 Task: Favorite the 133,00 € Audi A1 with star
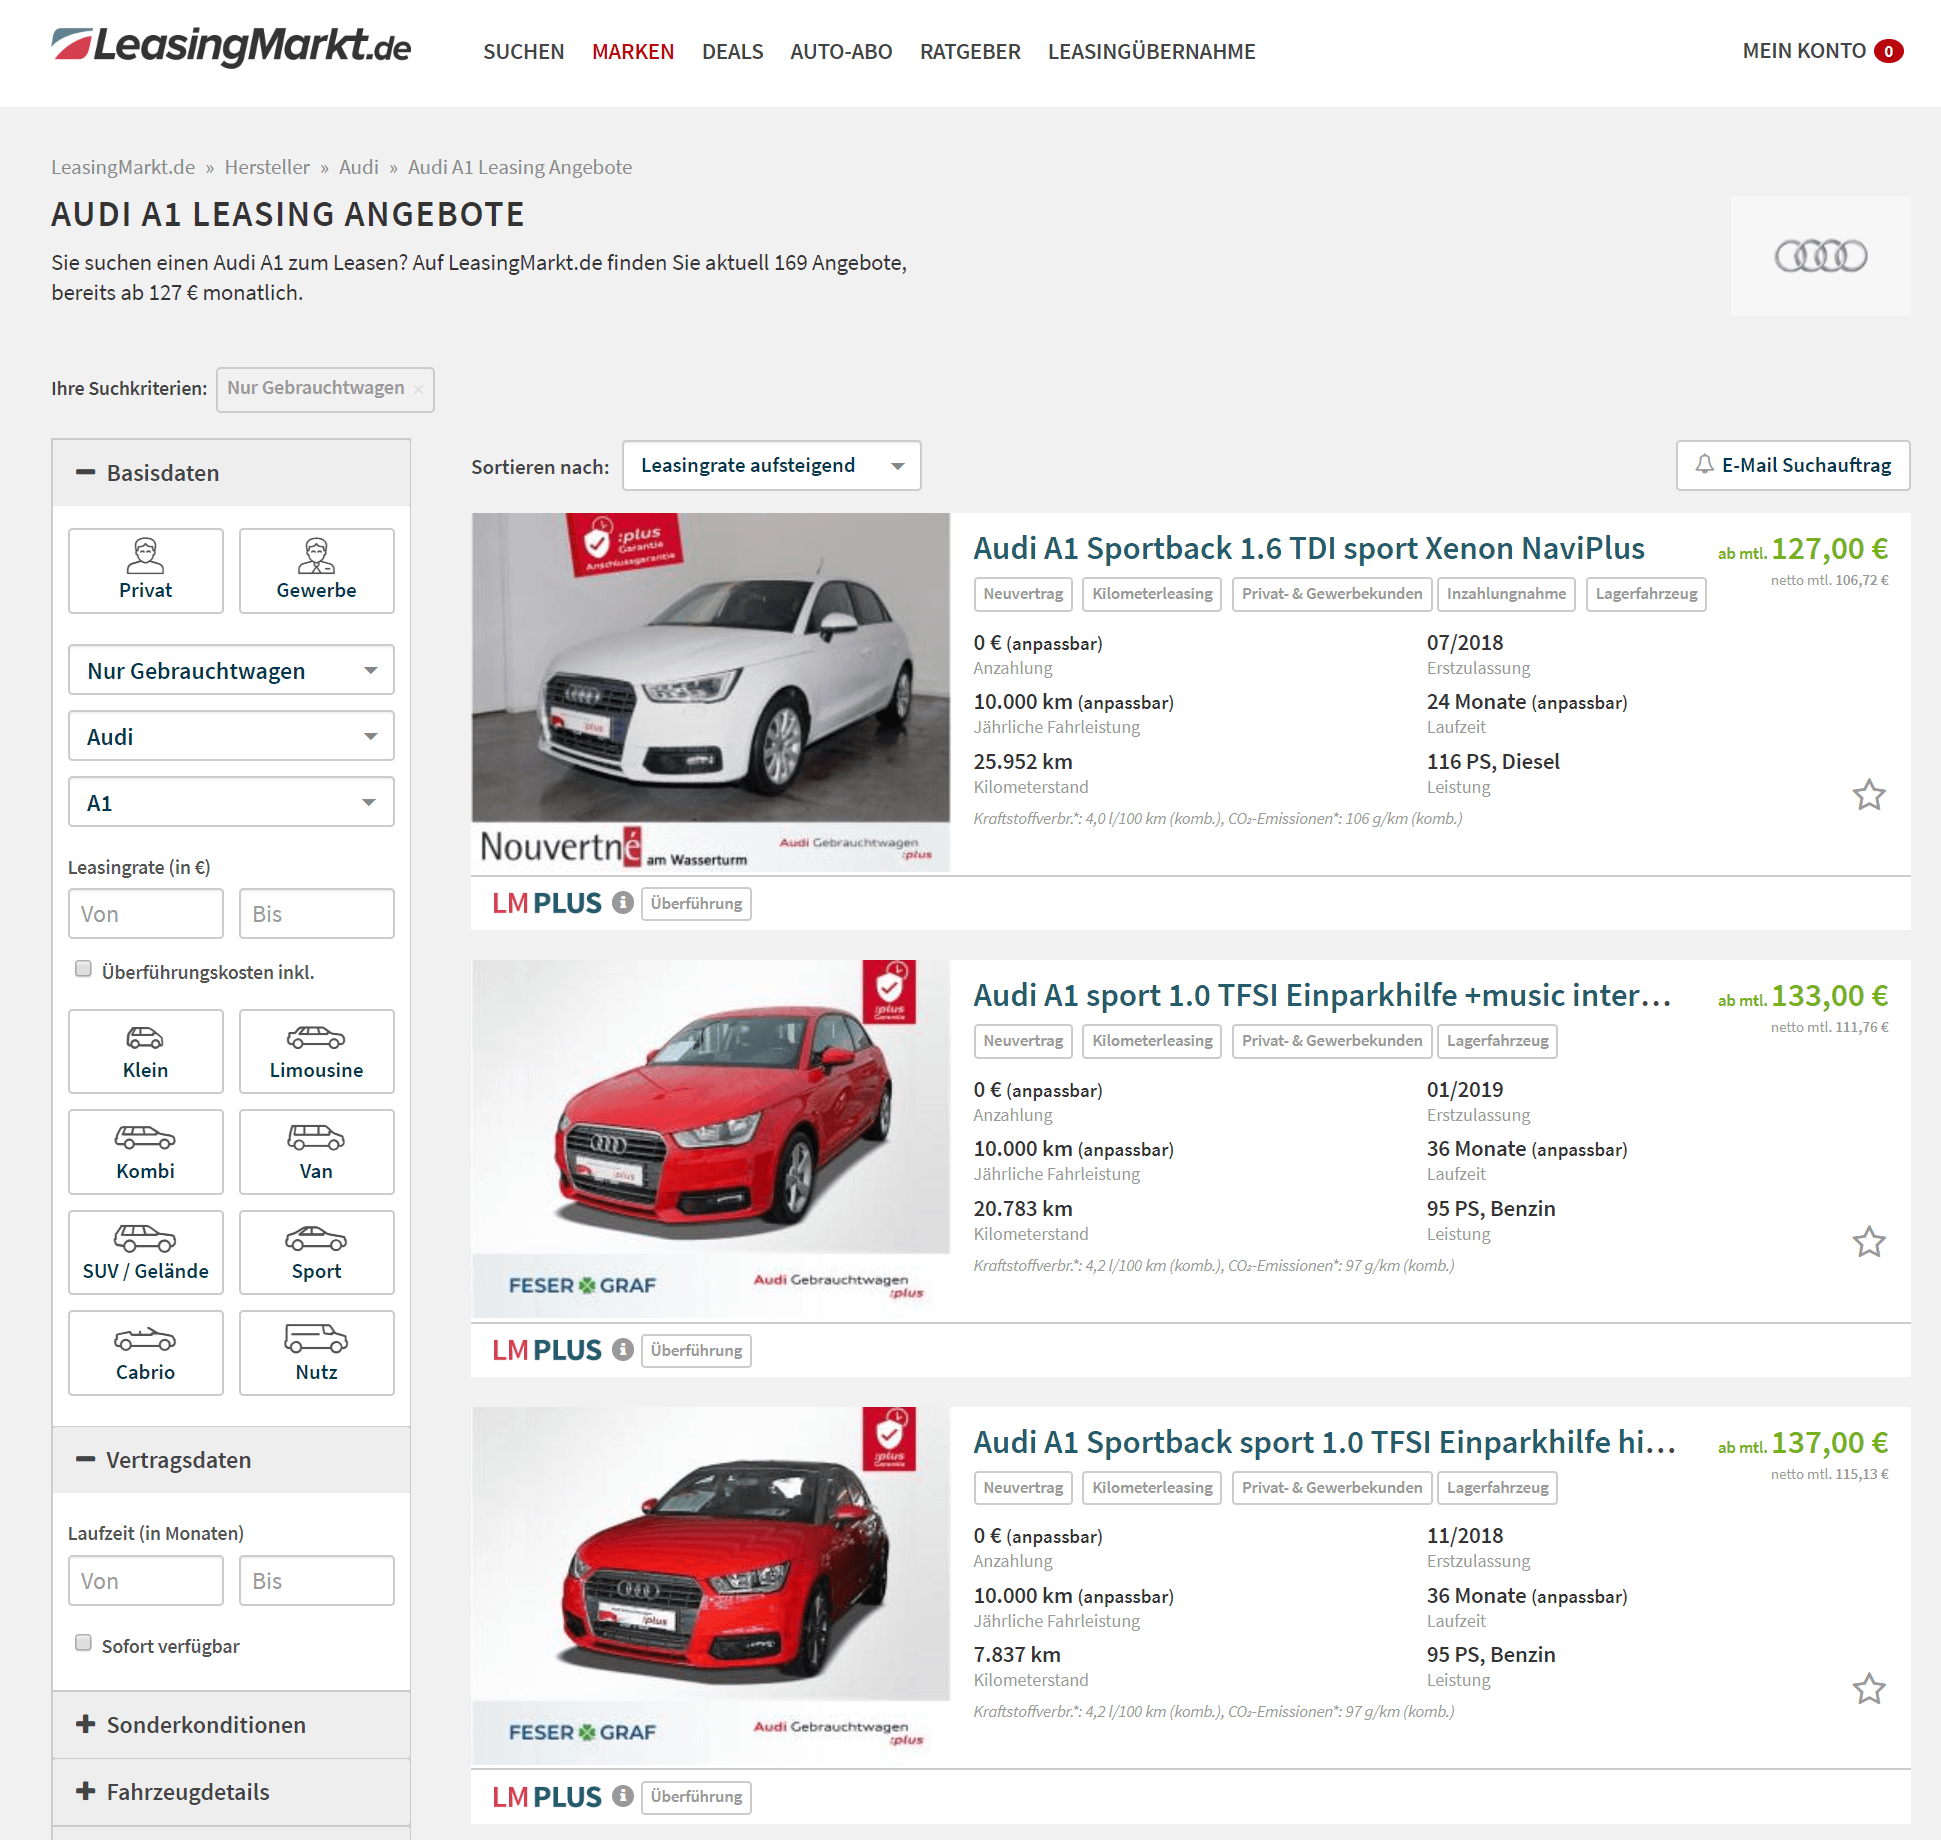click(x=1868, y=1242)
